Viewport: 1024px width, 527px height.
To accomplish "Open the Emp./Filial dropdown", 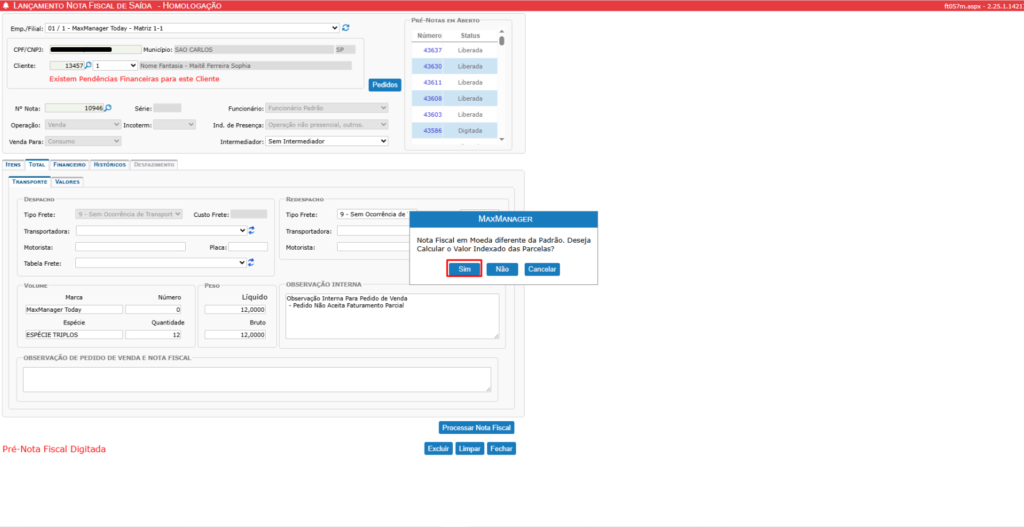I will pos(193,28).
